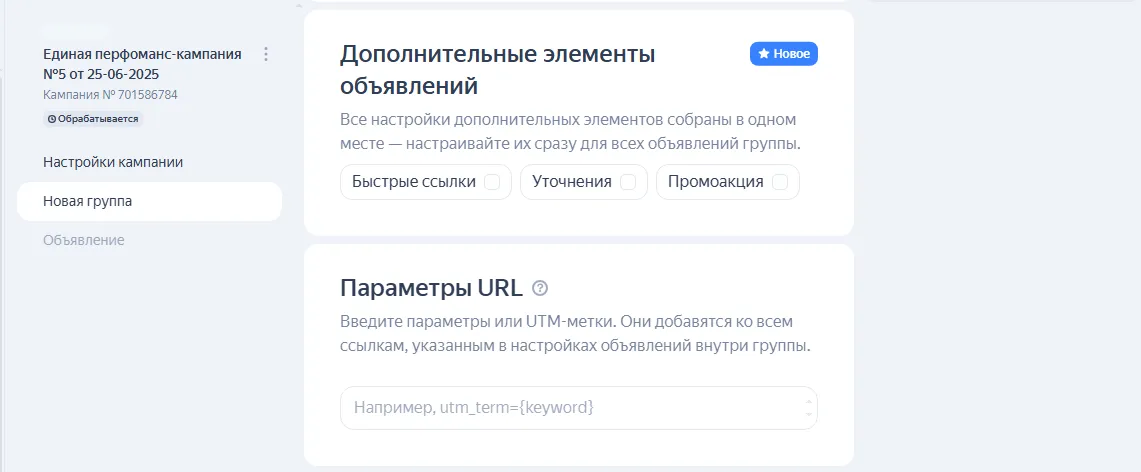
Task: Open Настройки кампании in the sidebar
Action: (113, 162)
